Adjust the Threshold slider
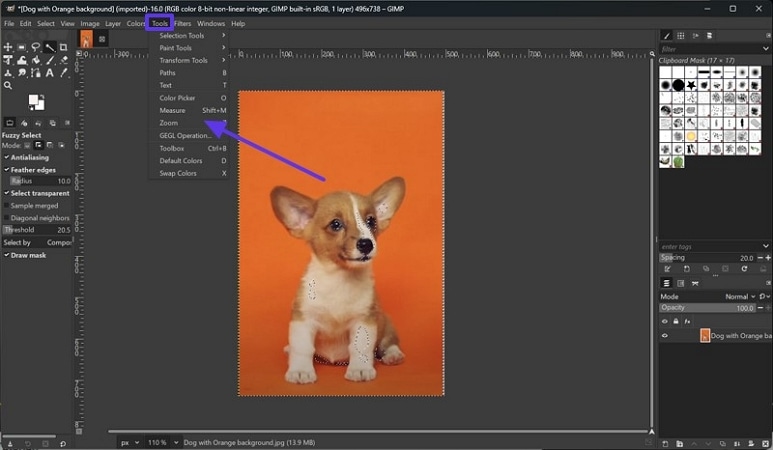Viewport: 773px width, 450px height. pos(37,230)
